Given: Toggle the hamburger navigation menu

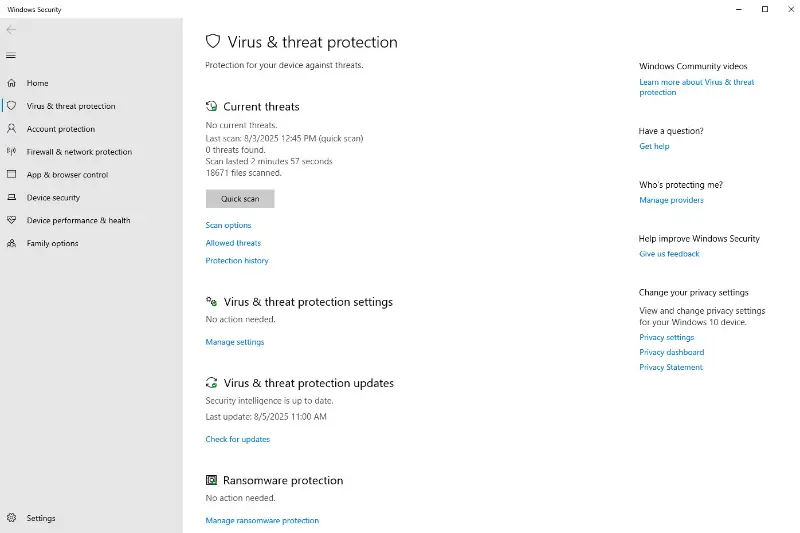Looking at the screenshot, I should (11, 55).
